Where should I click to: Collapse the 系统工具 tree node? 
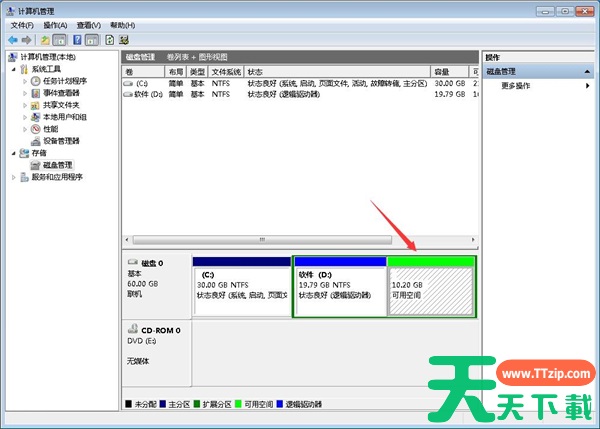(x=14, y=69)
